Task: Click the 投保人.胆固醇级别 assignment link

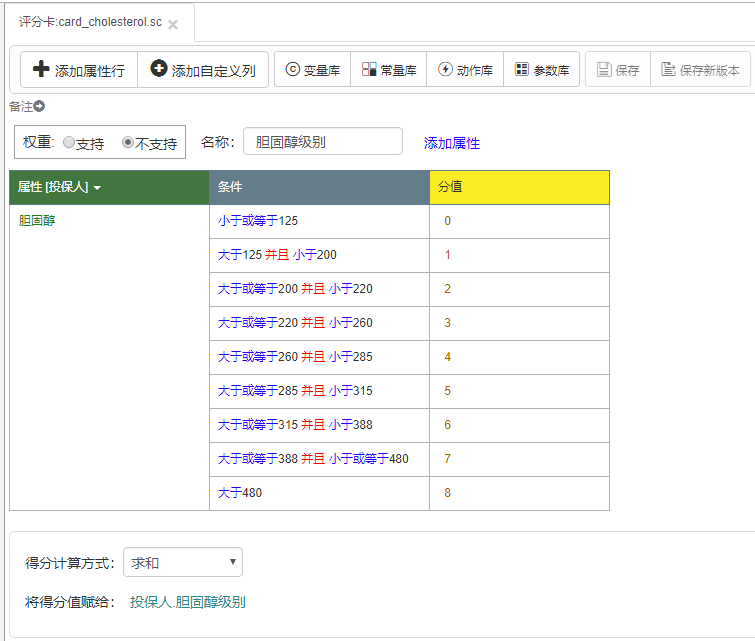Action: click(187, 602)
